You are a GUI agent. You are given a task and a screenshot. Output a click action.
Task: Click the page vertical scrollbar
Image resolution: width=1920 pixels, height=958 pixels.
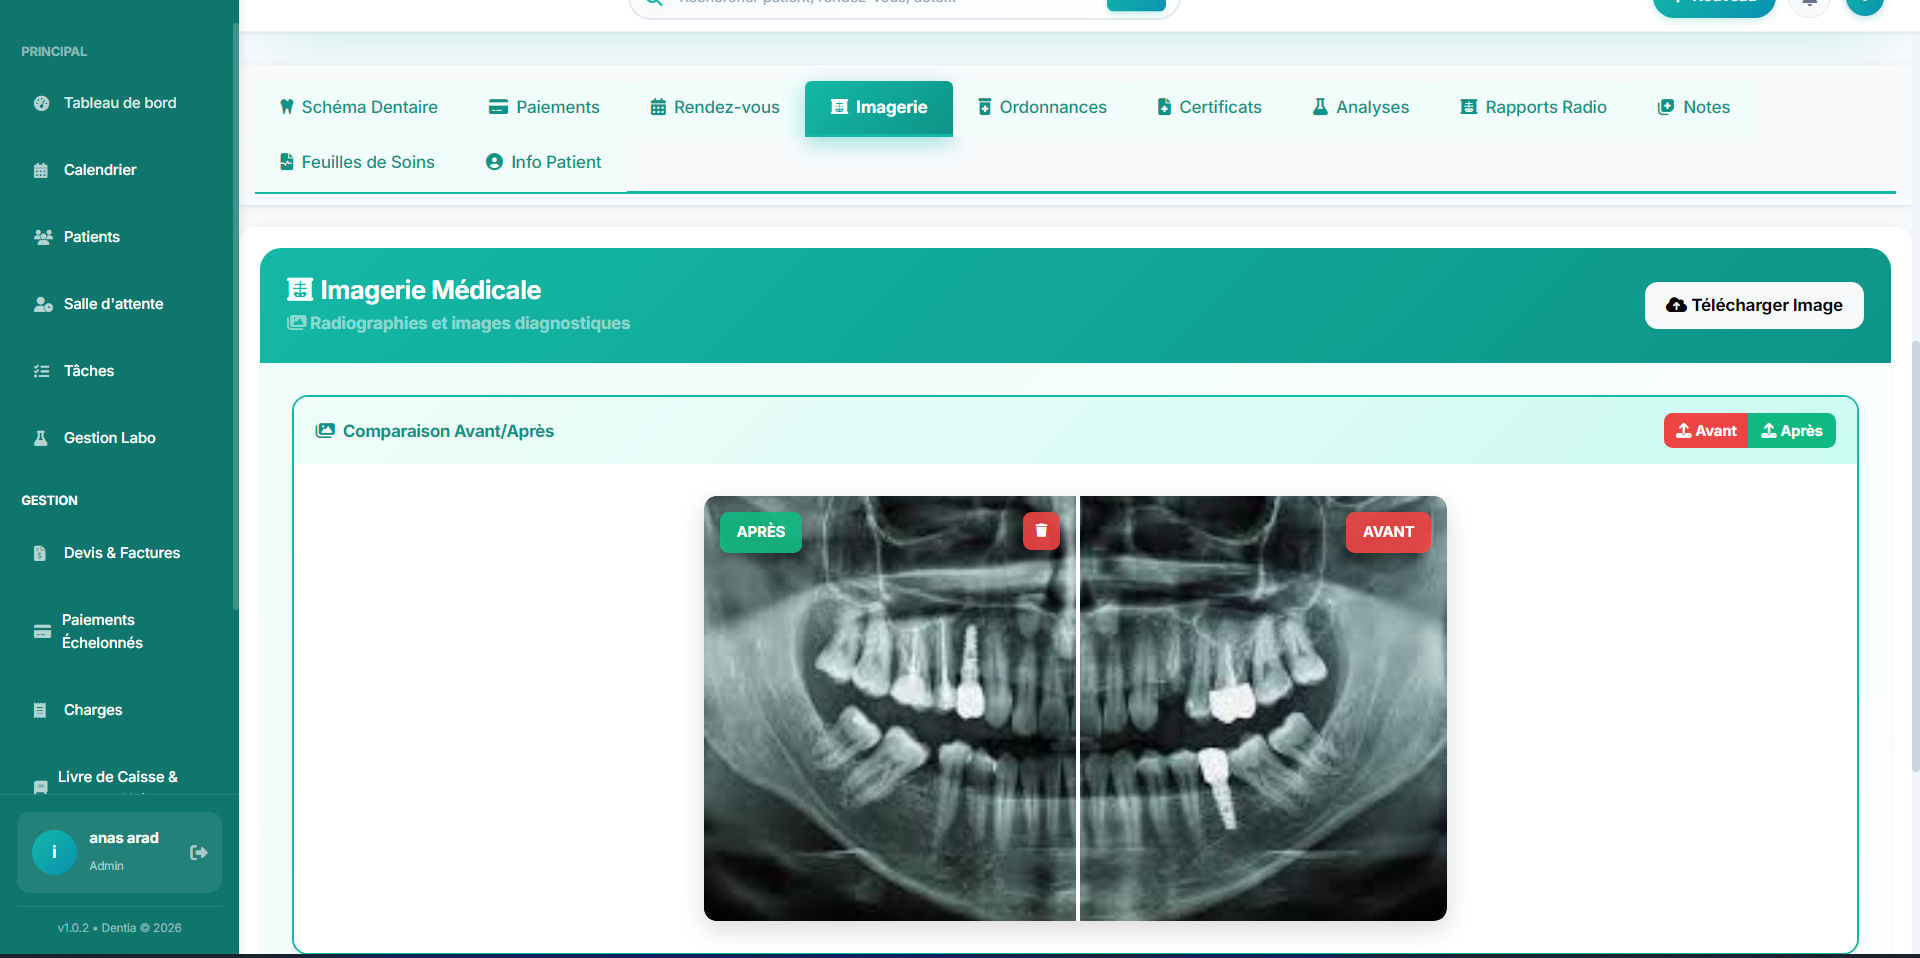point(1915,556)
